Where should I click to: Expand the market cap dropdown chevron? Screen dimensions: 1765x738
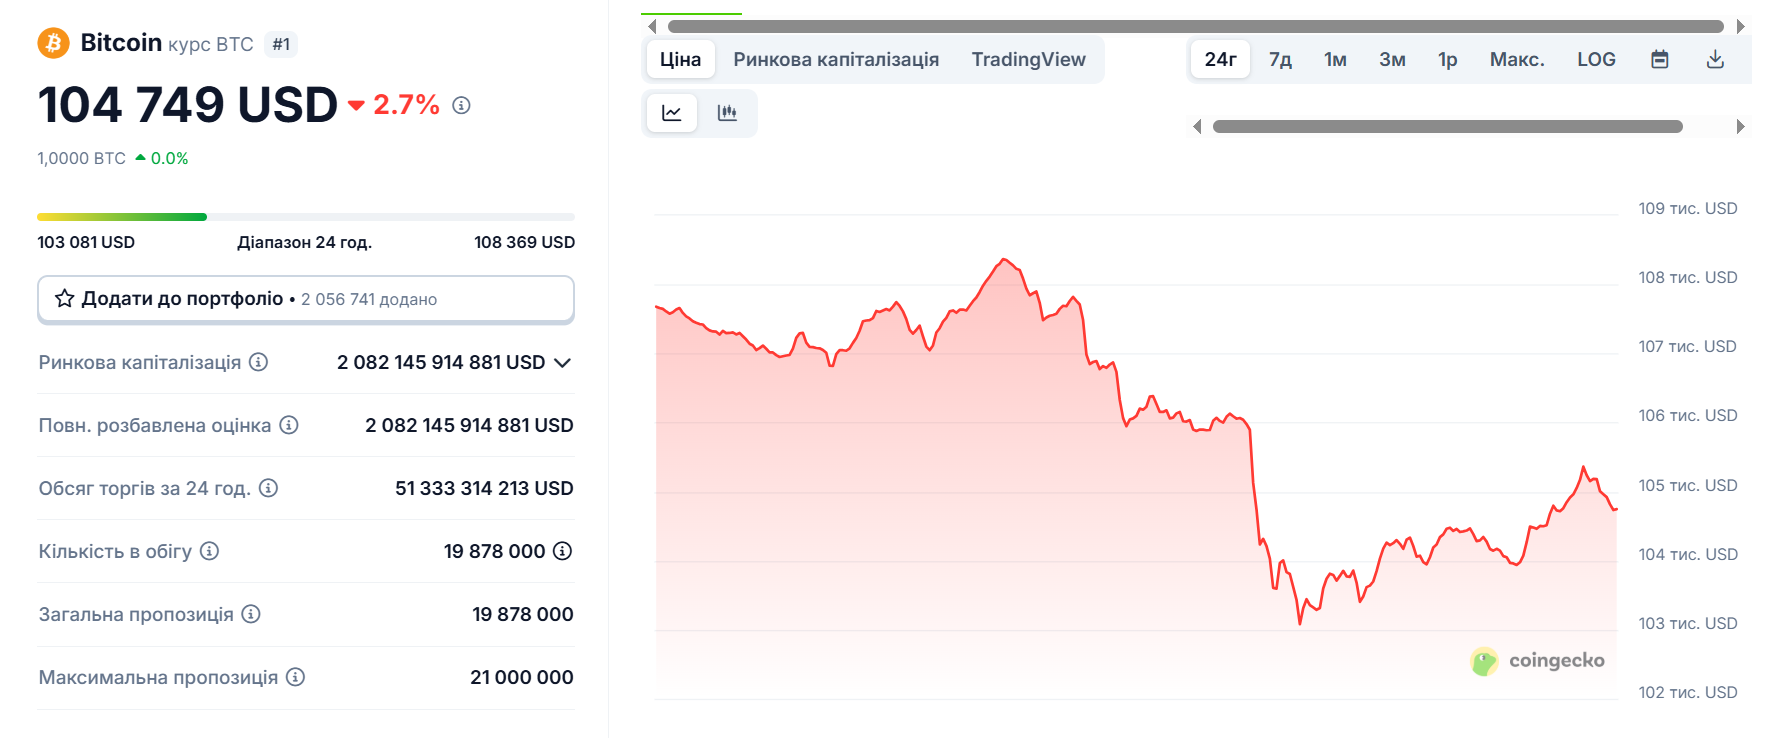pyautogui.click(x=563, y=363)
